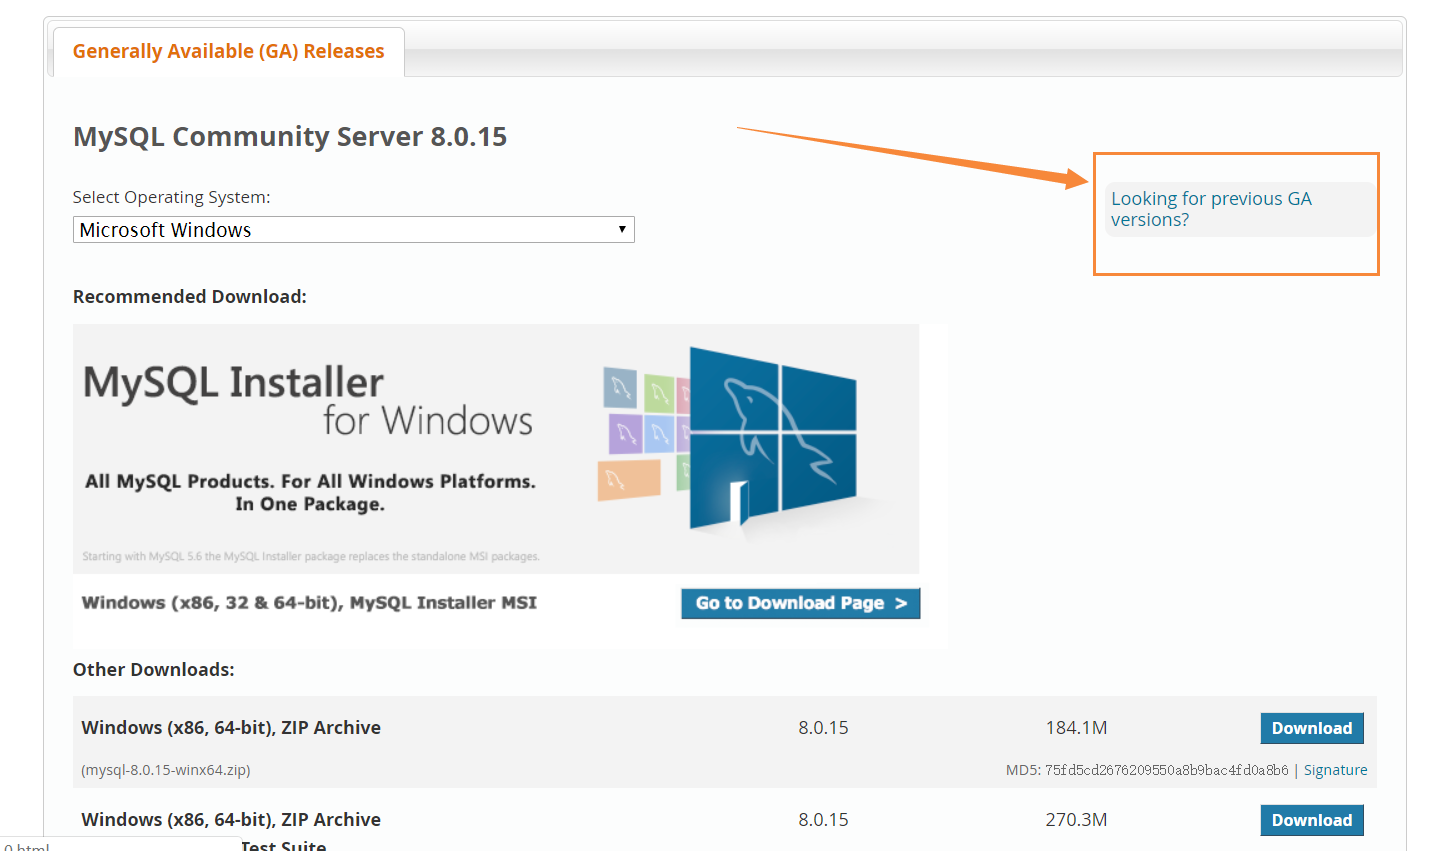Click the Recommended Download label

(190, 297)
